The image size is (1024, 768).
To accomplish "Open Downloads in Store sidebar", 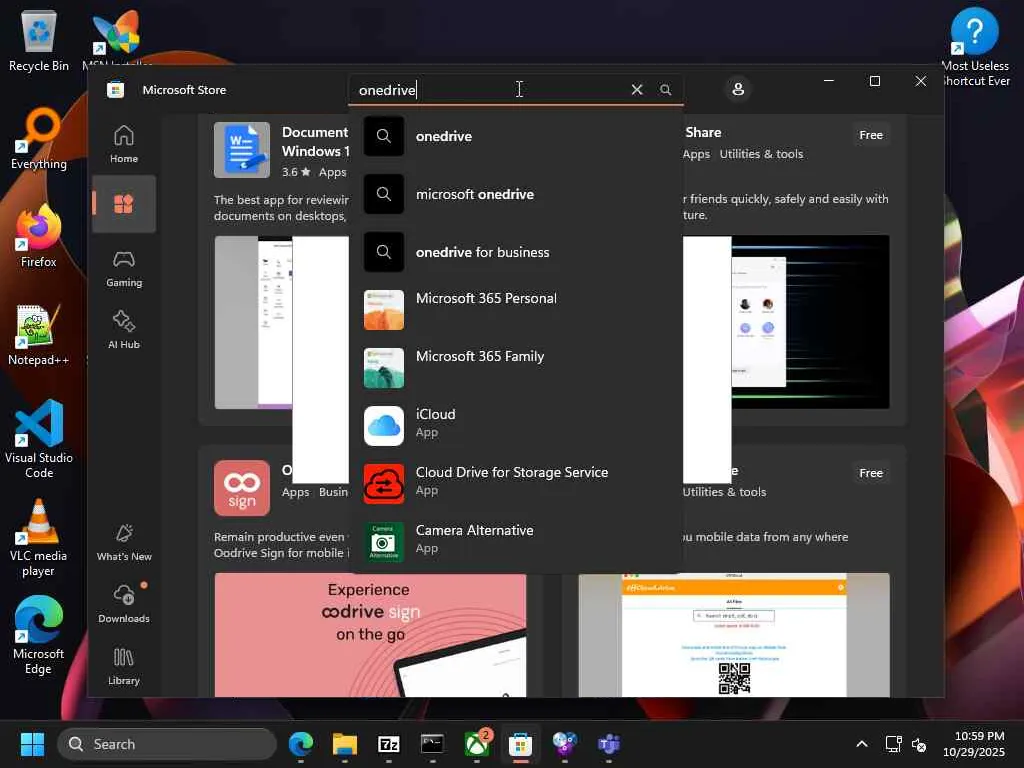I will pos(123,604).
